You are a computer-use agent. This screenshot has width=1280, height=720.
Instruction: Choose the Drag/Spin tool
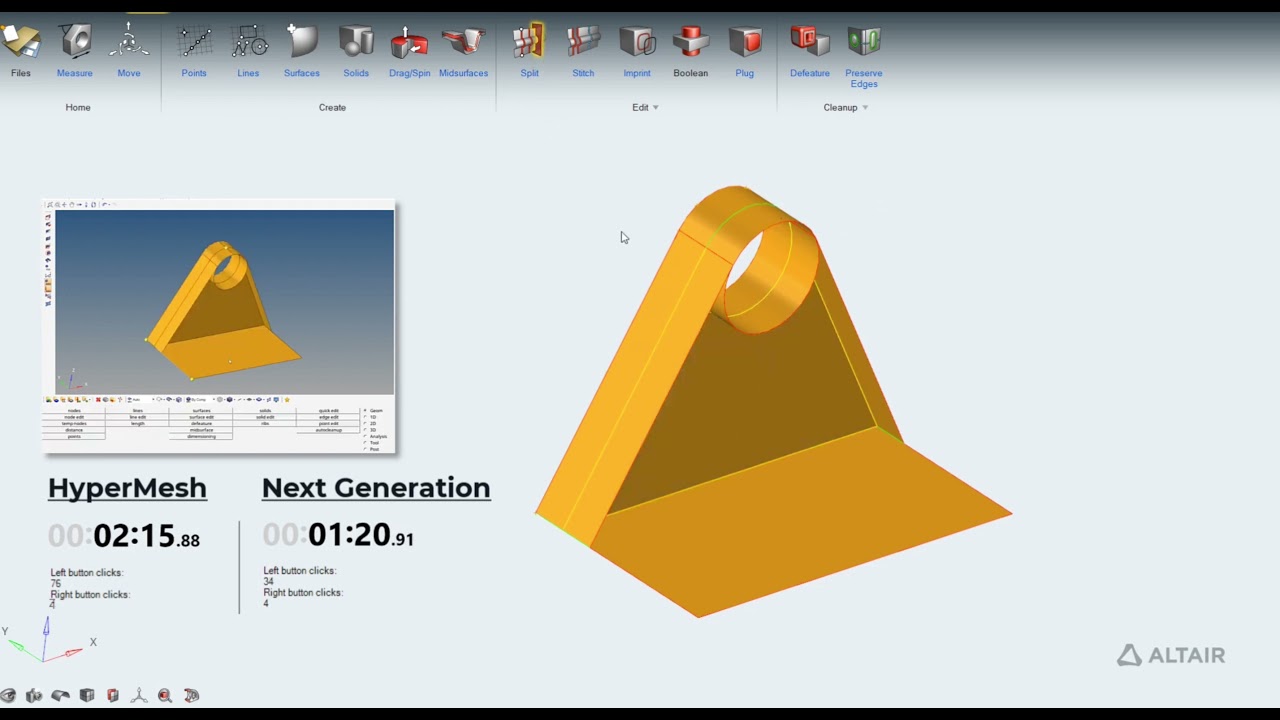pyautogui.click(x=409, y=50)
